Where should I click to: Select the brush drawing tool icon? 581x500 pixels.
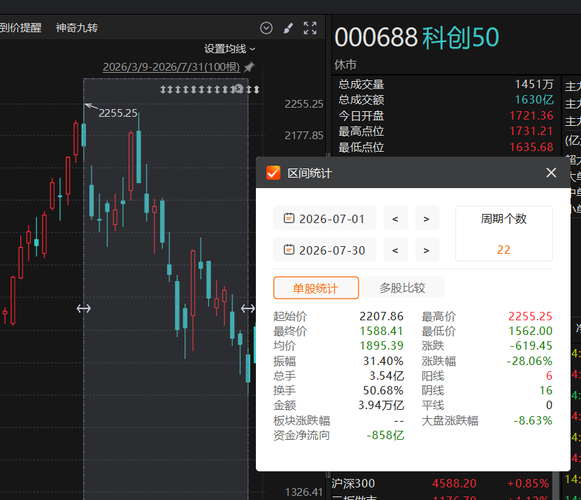click(288, 28)
